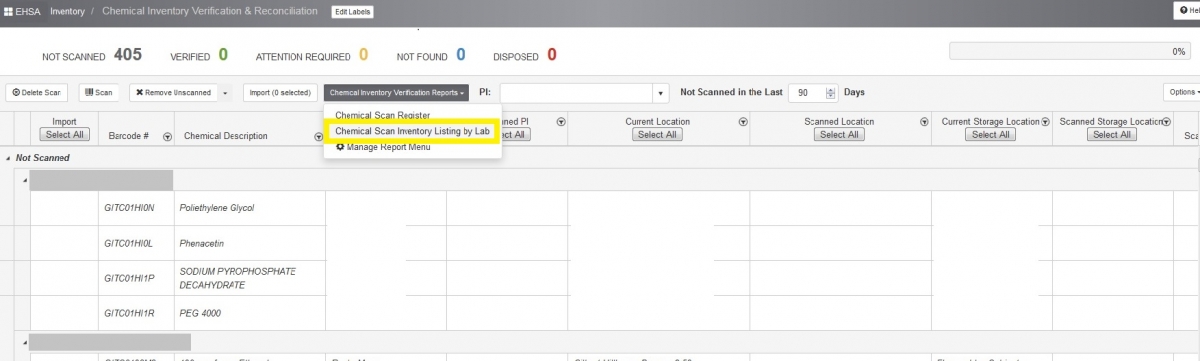Click NOT SCANNED 405 counter
The image size is (1200, 361).
[x=92, y=56]
